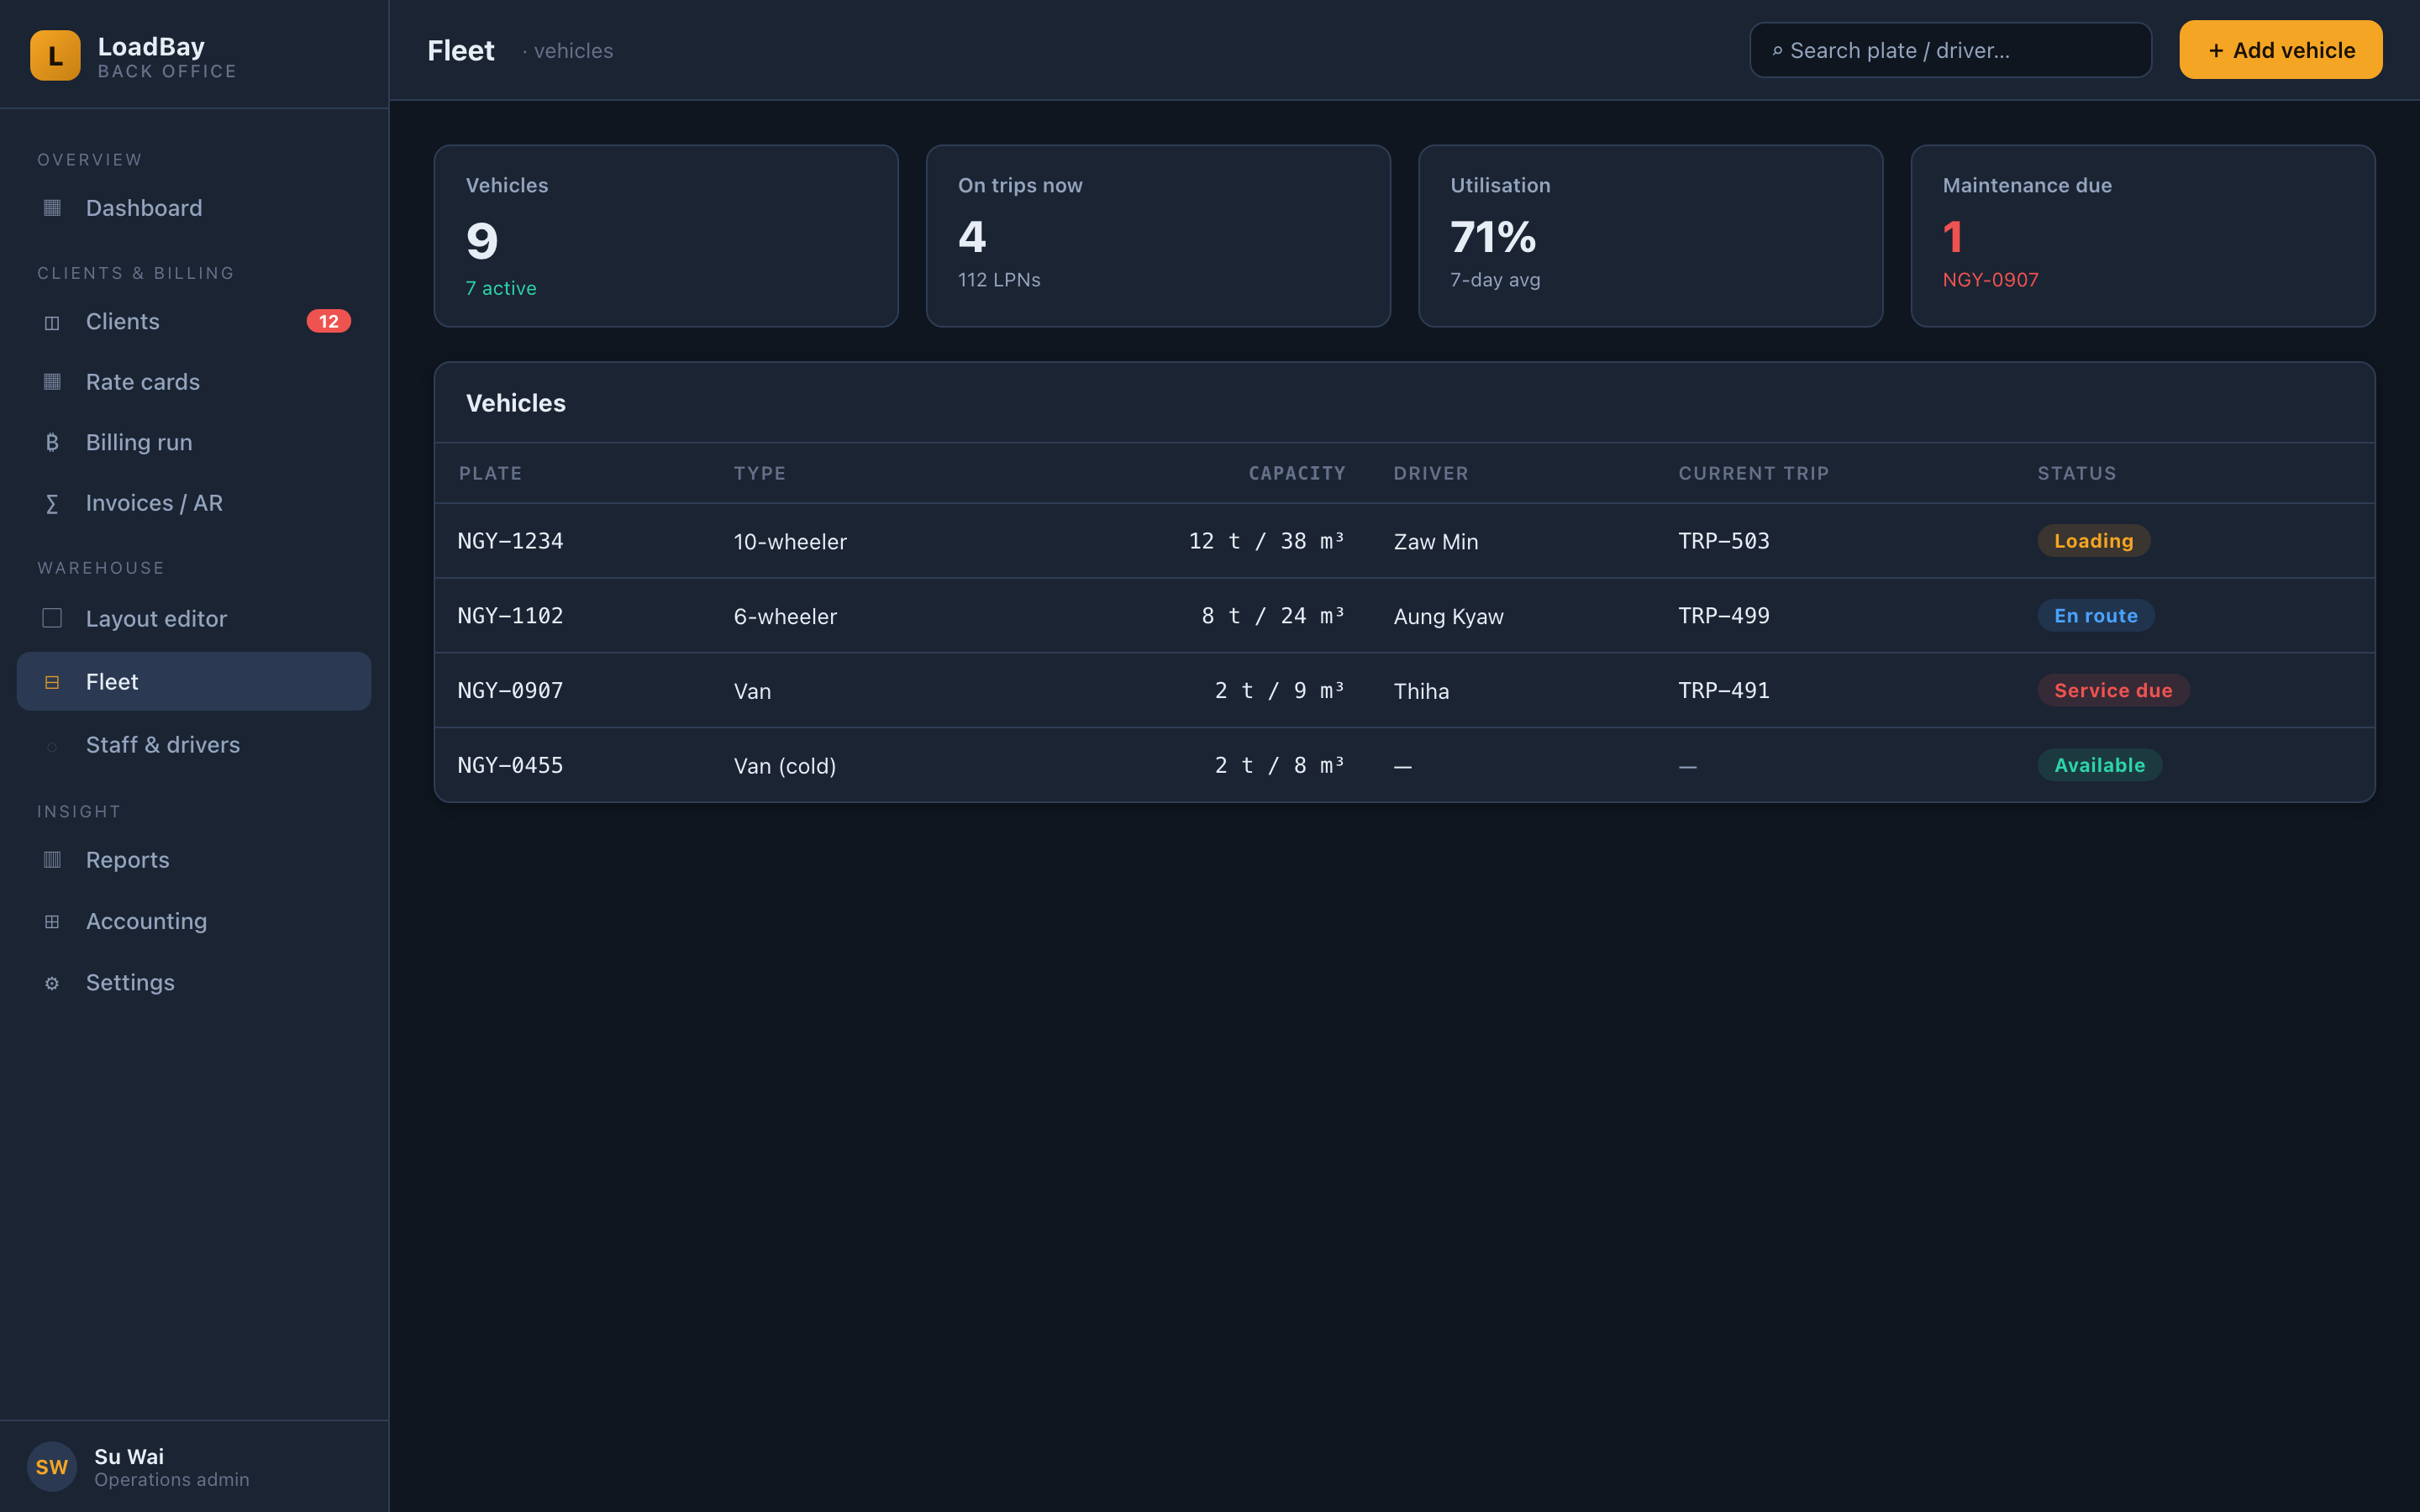Click the red Clients notification badge

[x=328, y=322]
